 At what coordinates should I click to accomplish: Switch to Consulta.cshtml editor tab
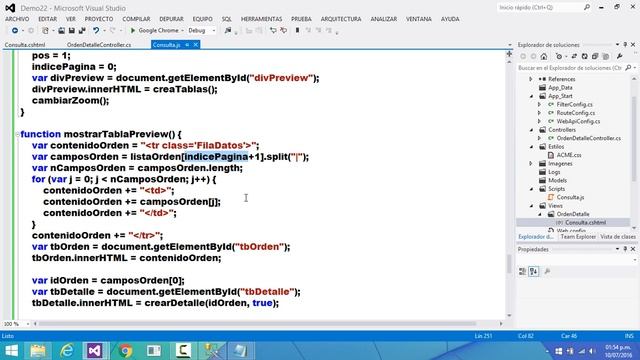pyautogui.click(x=25, y=45)
